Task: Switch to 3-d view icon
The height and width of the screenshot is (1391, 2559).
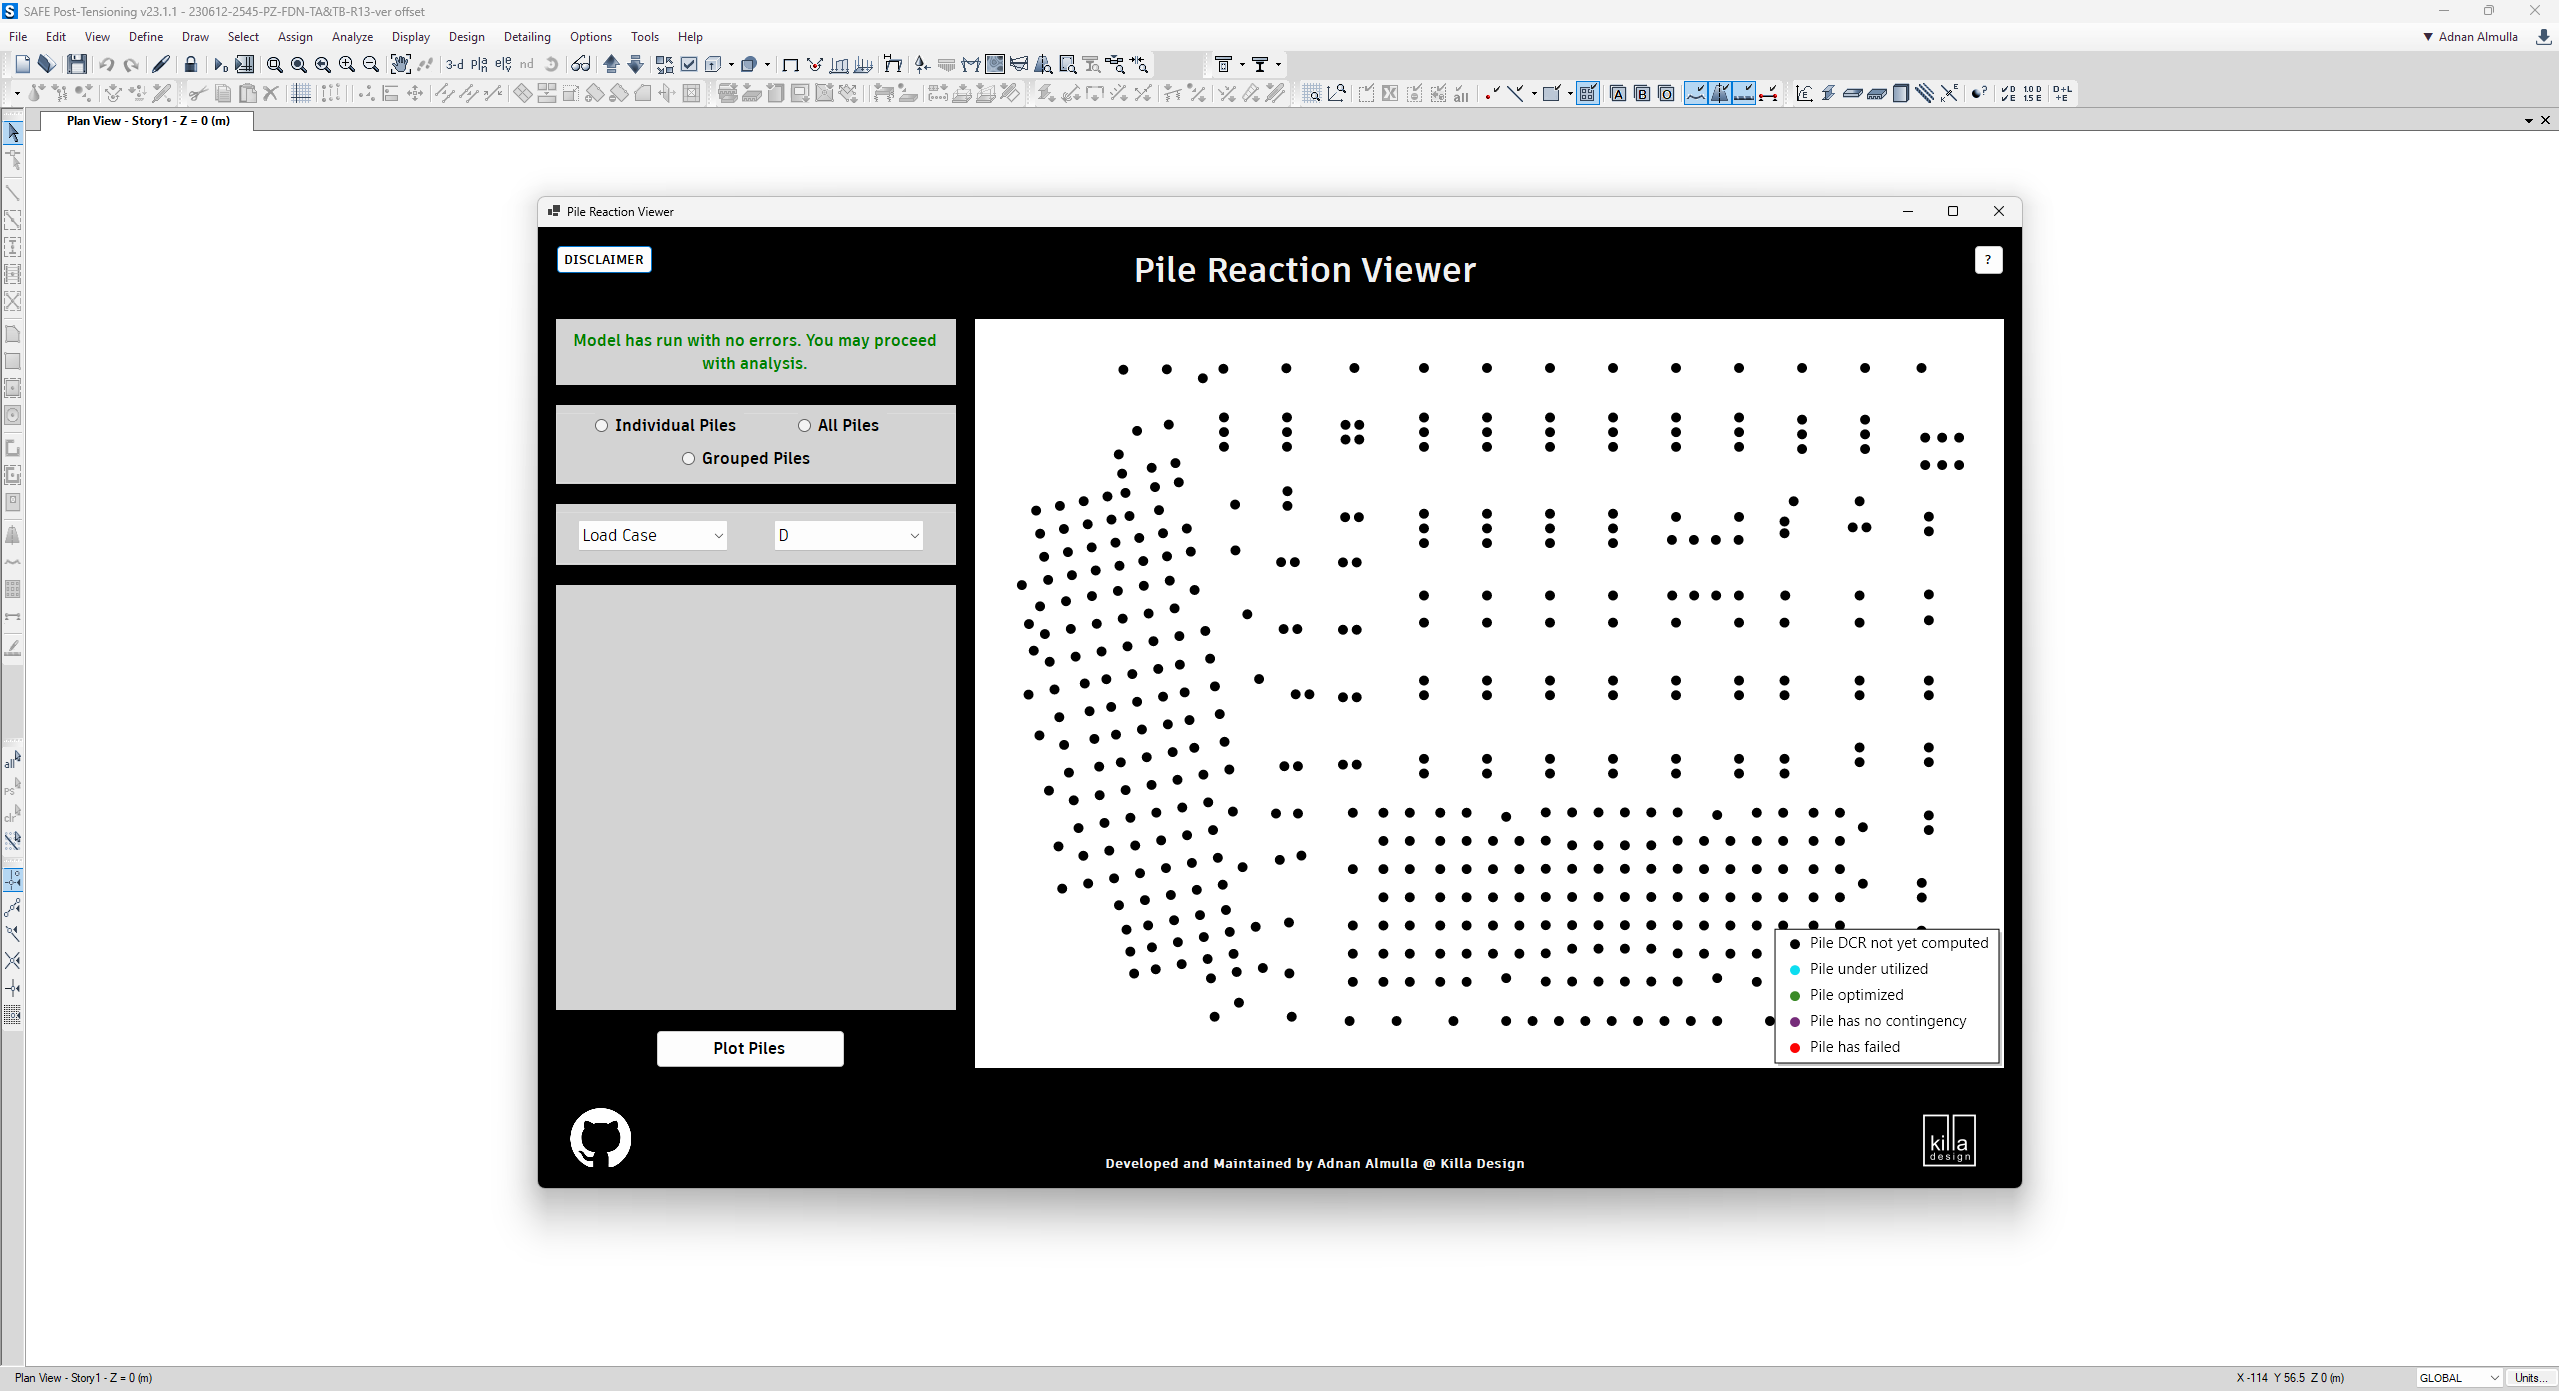Action: [x=455, y=64]
